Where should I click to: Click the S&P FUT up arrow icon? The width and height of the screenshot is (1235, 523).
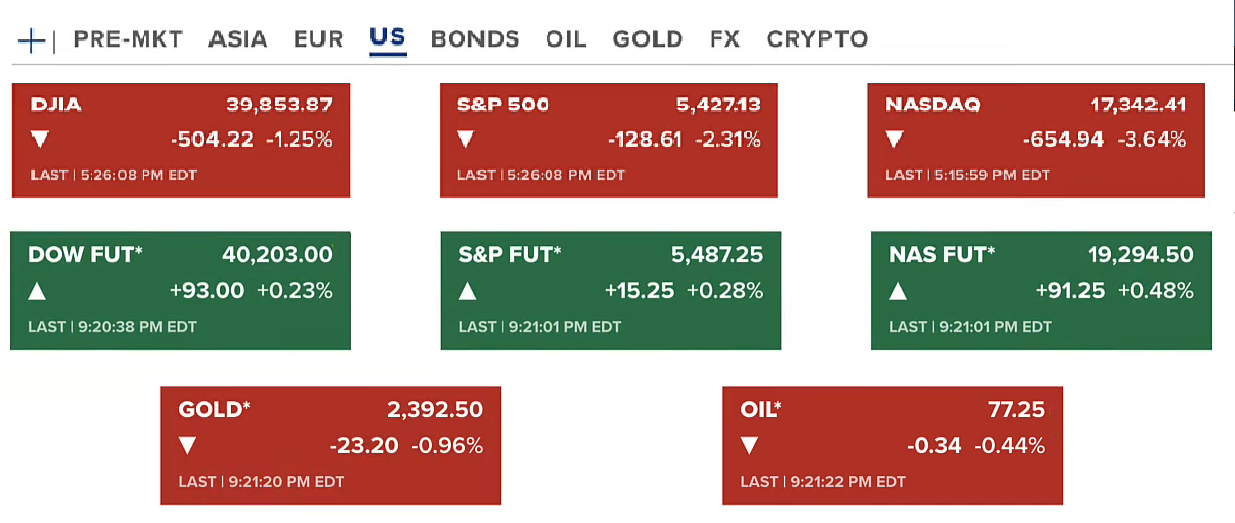point(467,292)
